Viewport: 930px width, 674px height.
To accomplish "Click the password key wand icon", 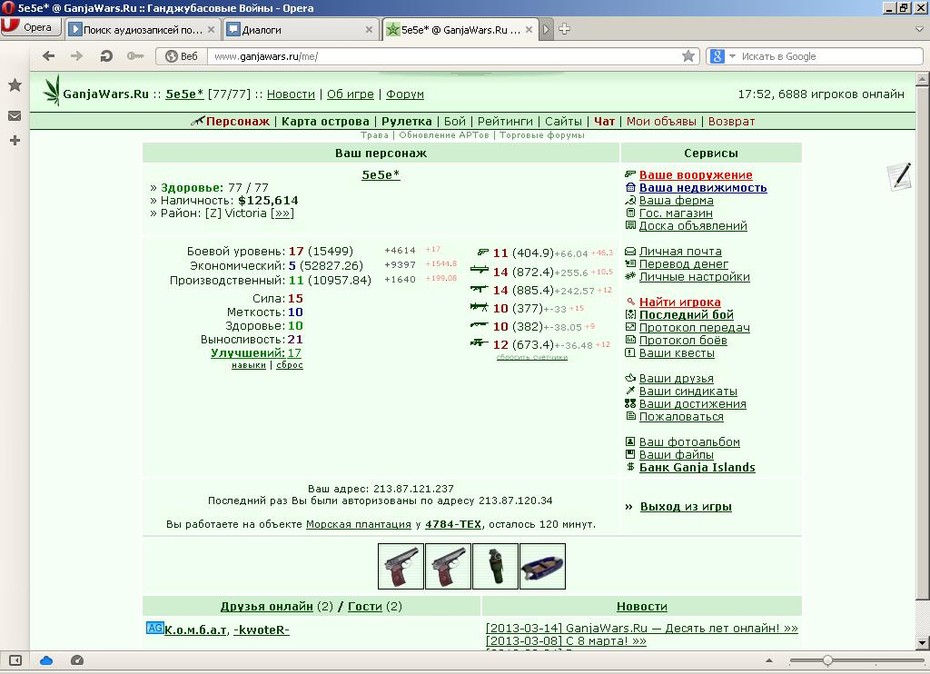I will (135, 56).
